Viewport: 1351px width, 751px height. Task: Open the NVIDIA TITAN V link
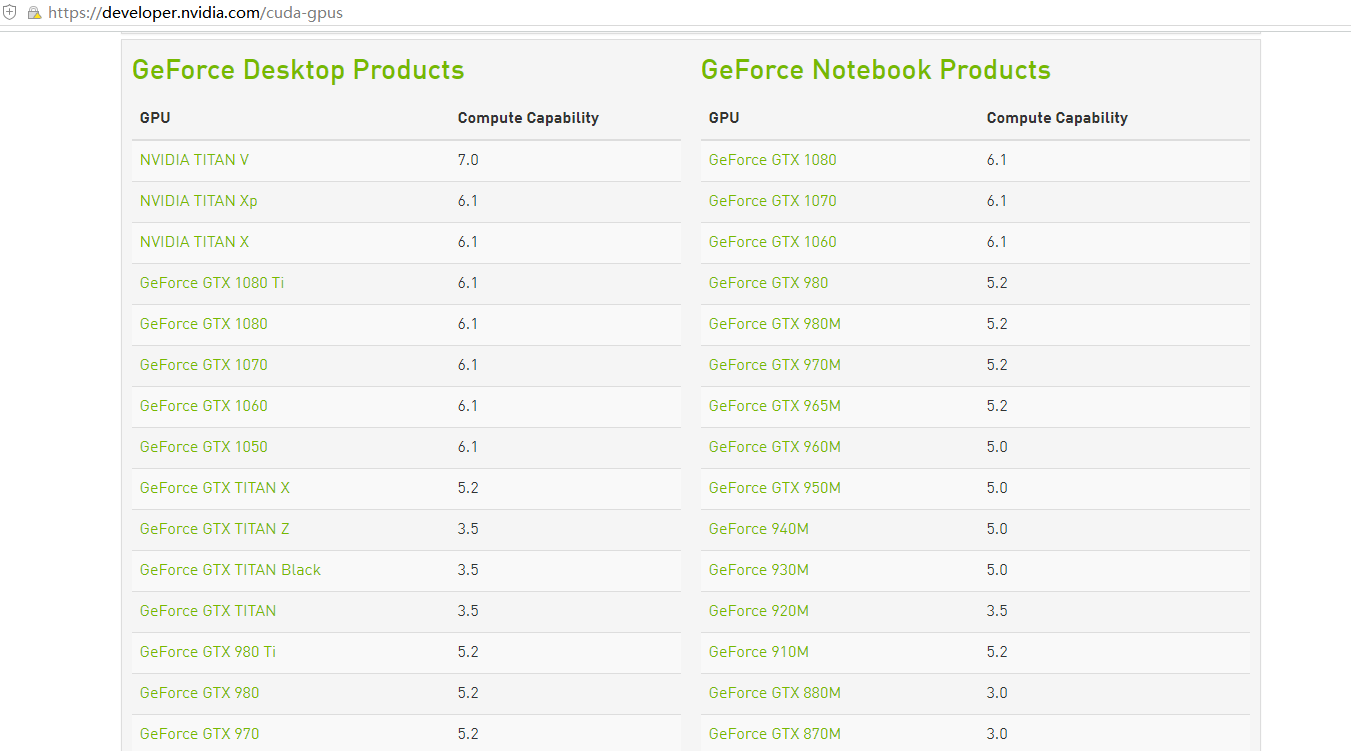[x=194, y=160]
